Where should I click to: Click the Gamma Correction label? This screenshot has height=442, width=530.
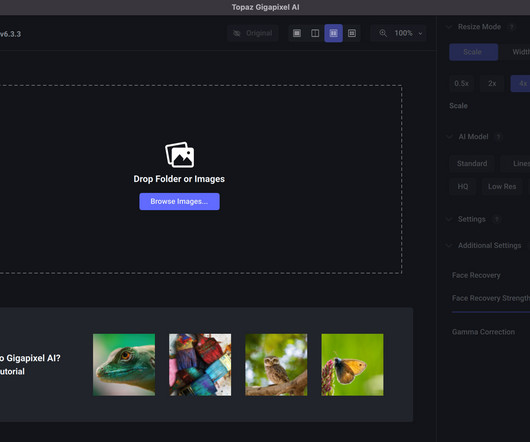click(x=483, y=332)
